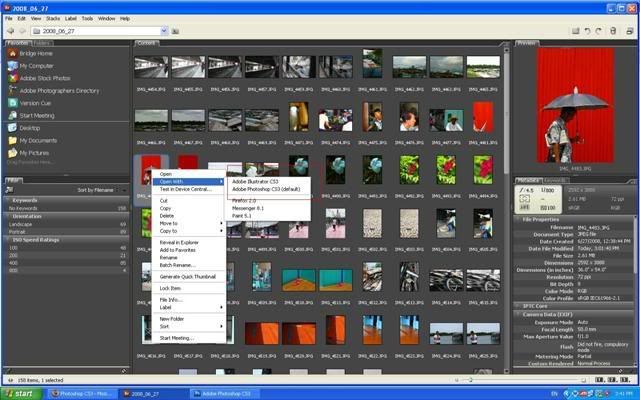Toggle ISO 200 filter
This screenshot has height=400, width=640.
point(67,256)
